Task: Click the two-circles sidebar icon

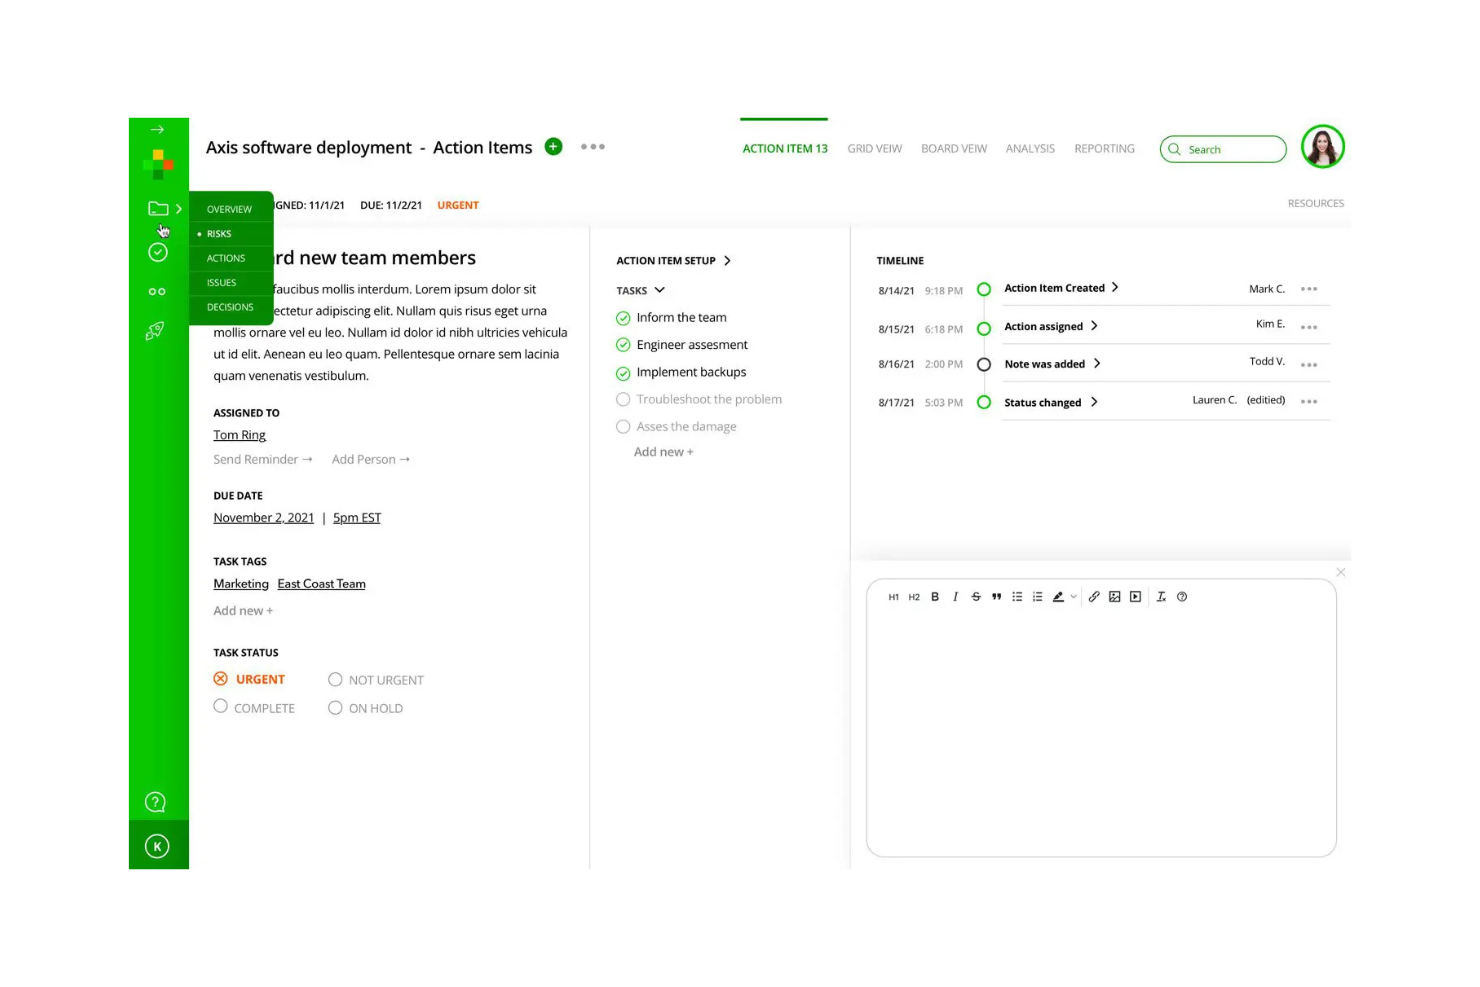Action: 157,292
